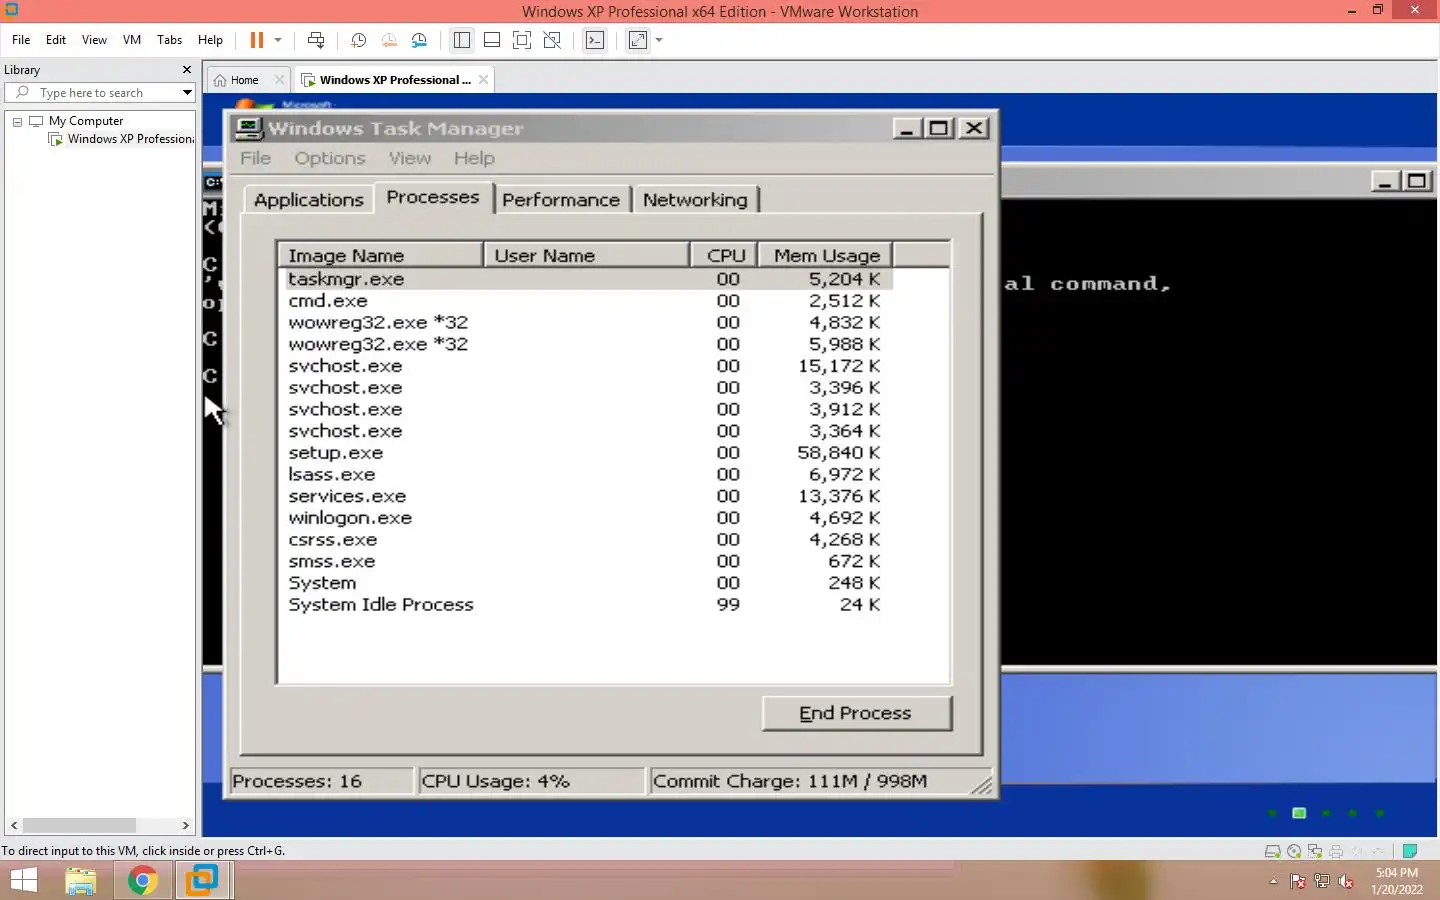Open Task Manager Options menu
The height and width of the screenshot is (900, 1440).
(x=330, y=158)
